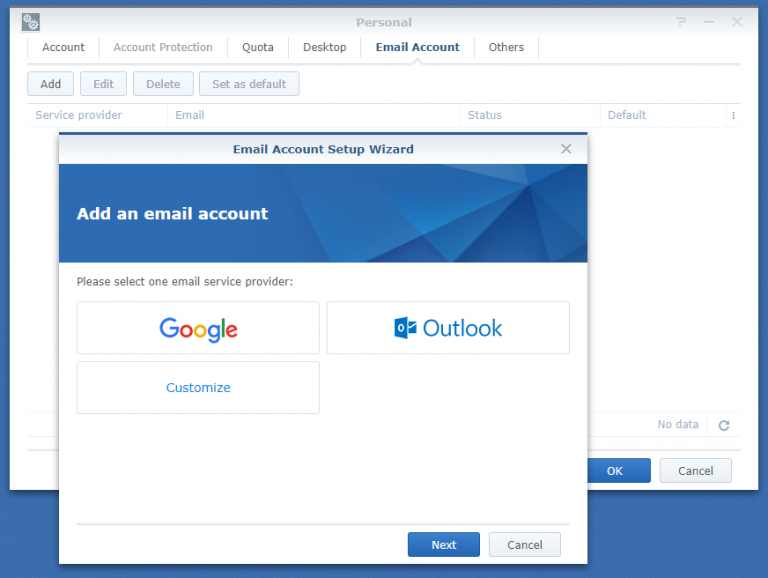Sort by Email column header

click(313, 115)
